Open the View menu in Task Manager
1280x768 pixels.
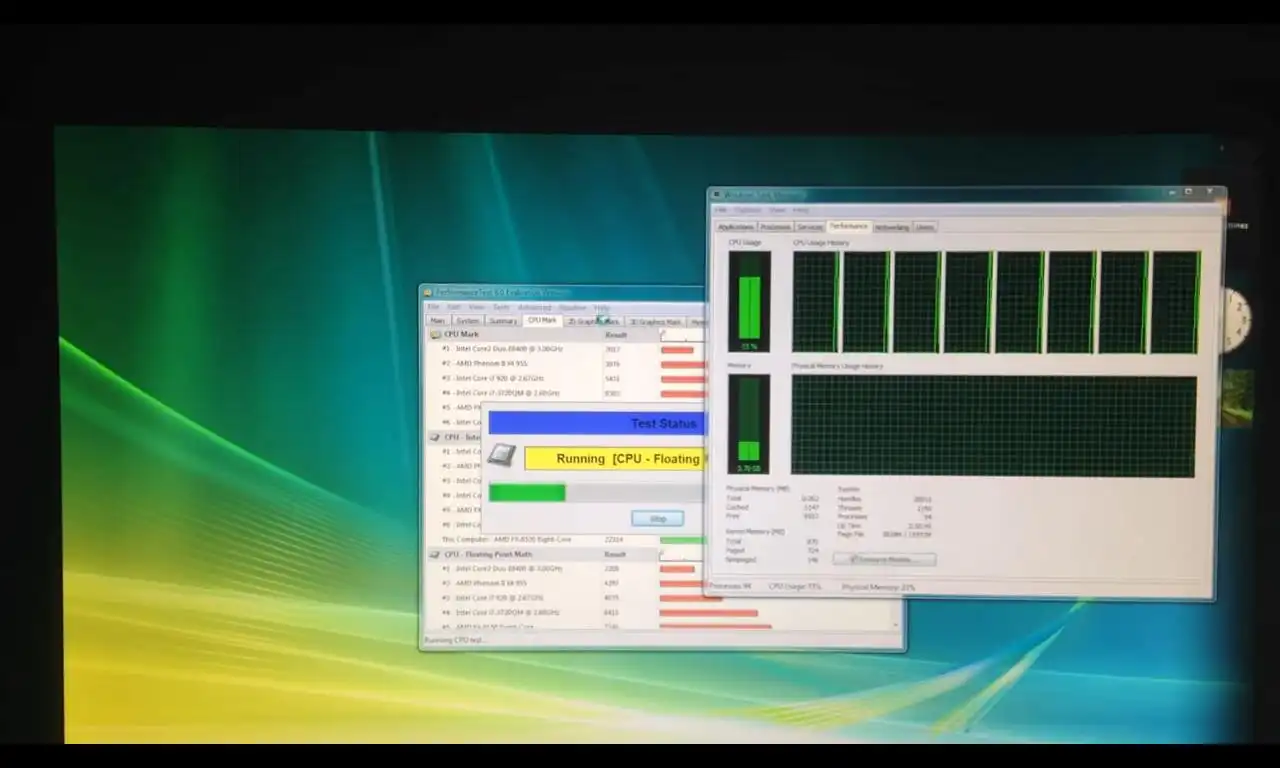tap(777, 210)
